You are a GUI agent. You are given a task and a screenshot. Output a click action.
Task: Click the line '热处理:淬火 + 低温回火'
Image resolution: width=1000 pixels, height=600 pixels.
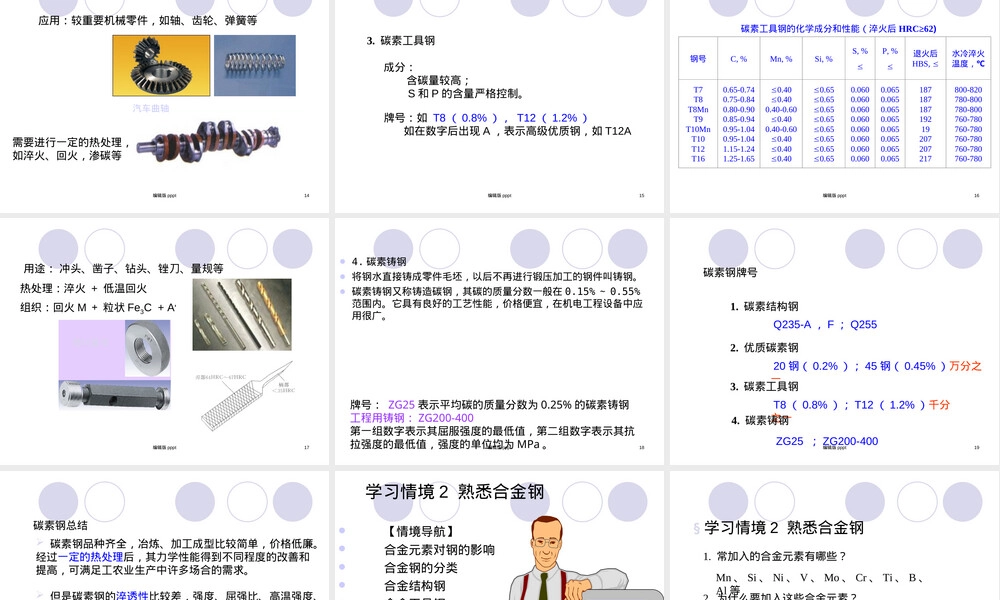pyautogui.click(x=84, y=288)
